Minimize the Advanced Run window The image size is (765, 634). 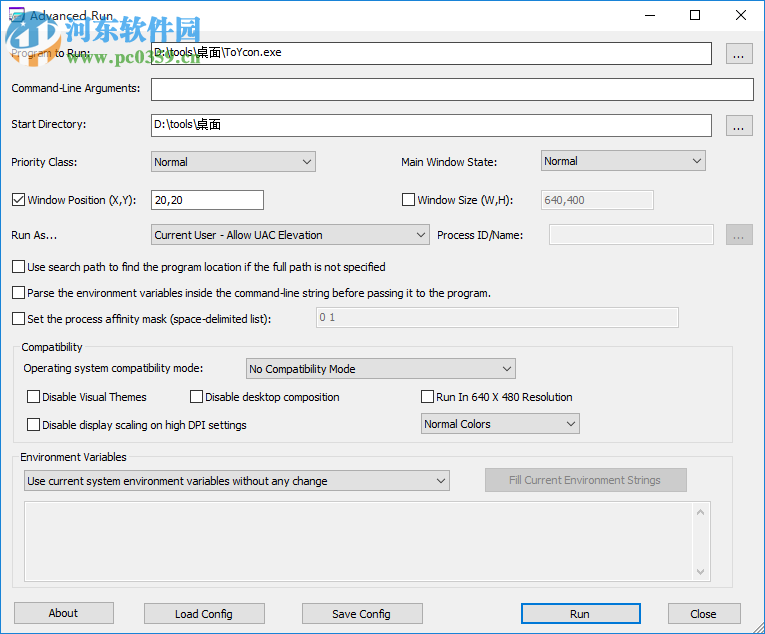650,15
